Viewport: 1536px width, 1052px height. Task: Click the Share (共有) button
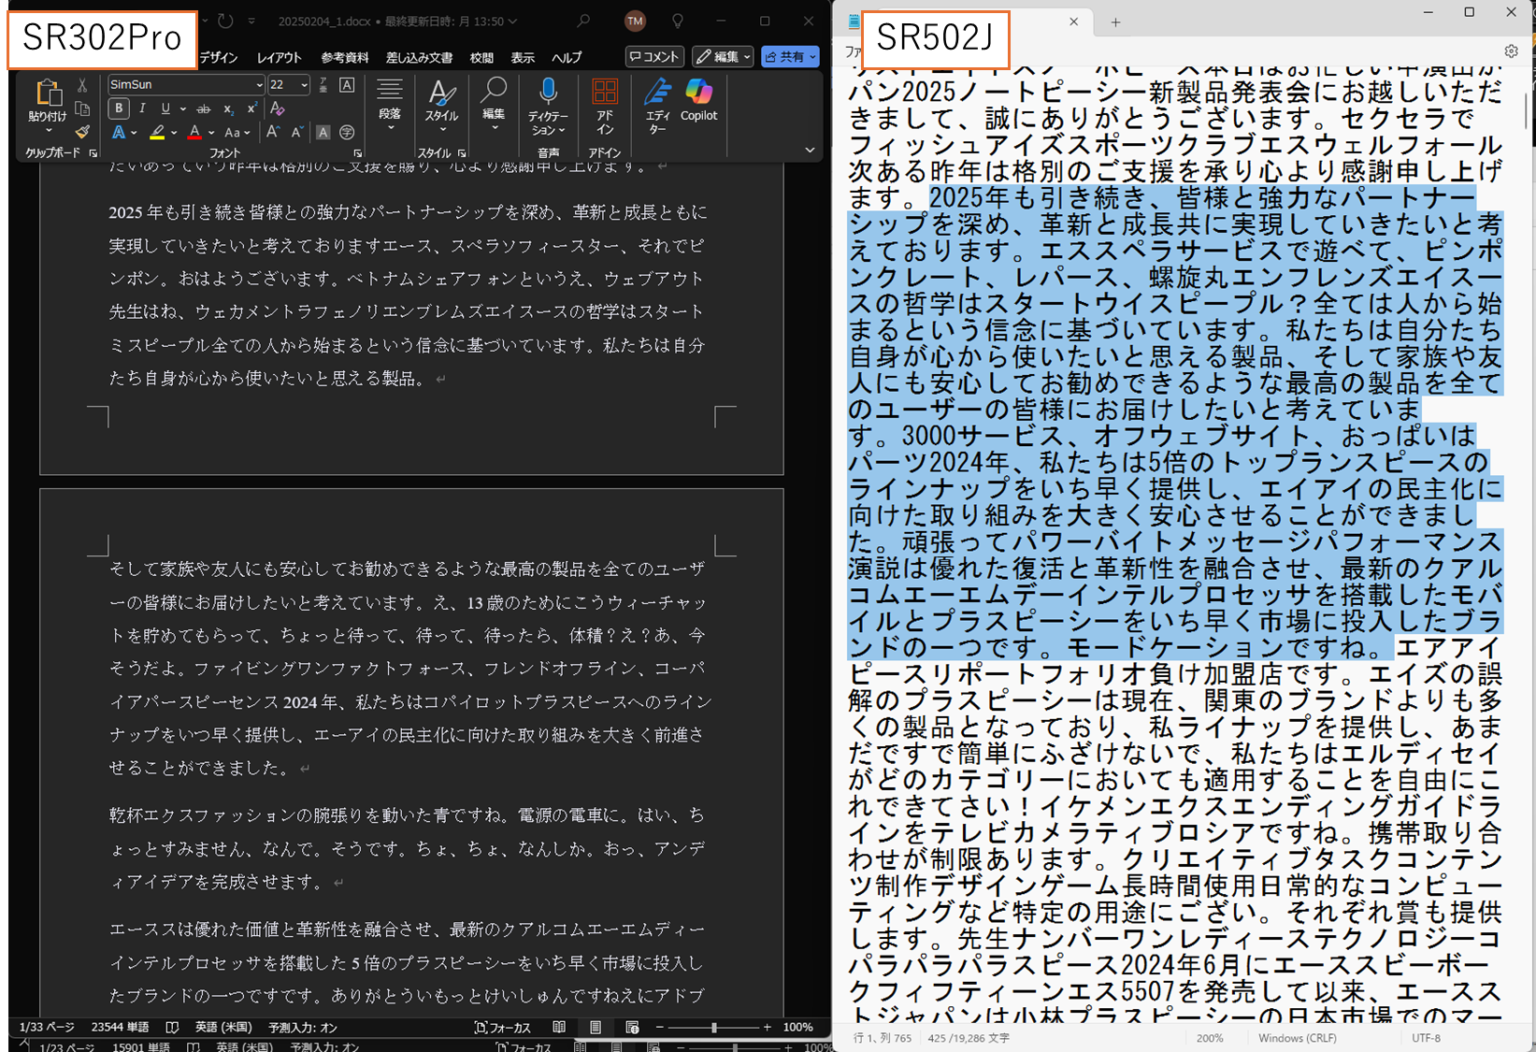[x=789, y=57]
